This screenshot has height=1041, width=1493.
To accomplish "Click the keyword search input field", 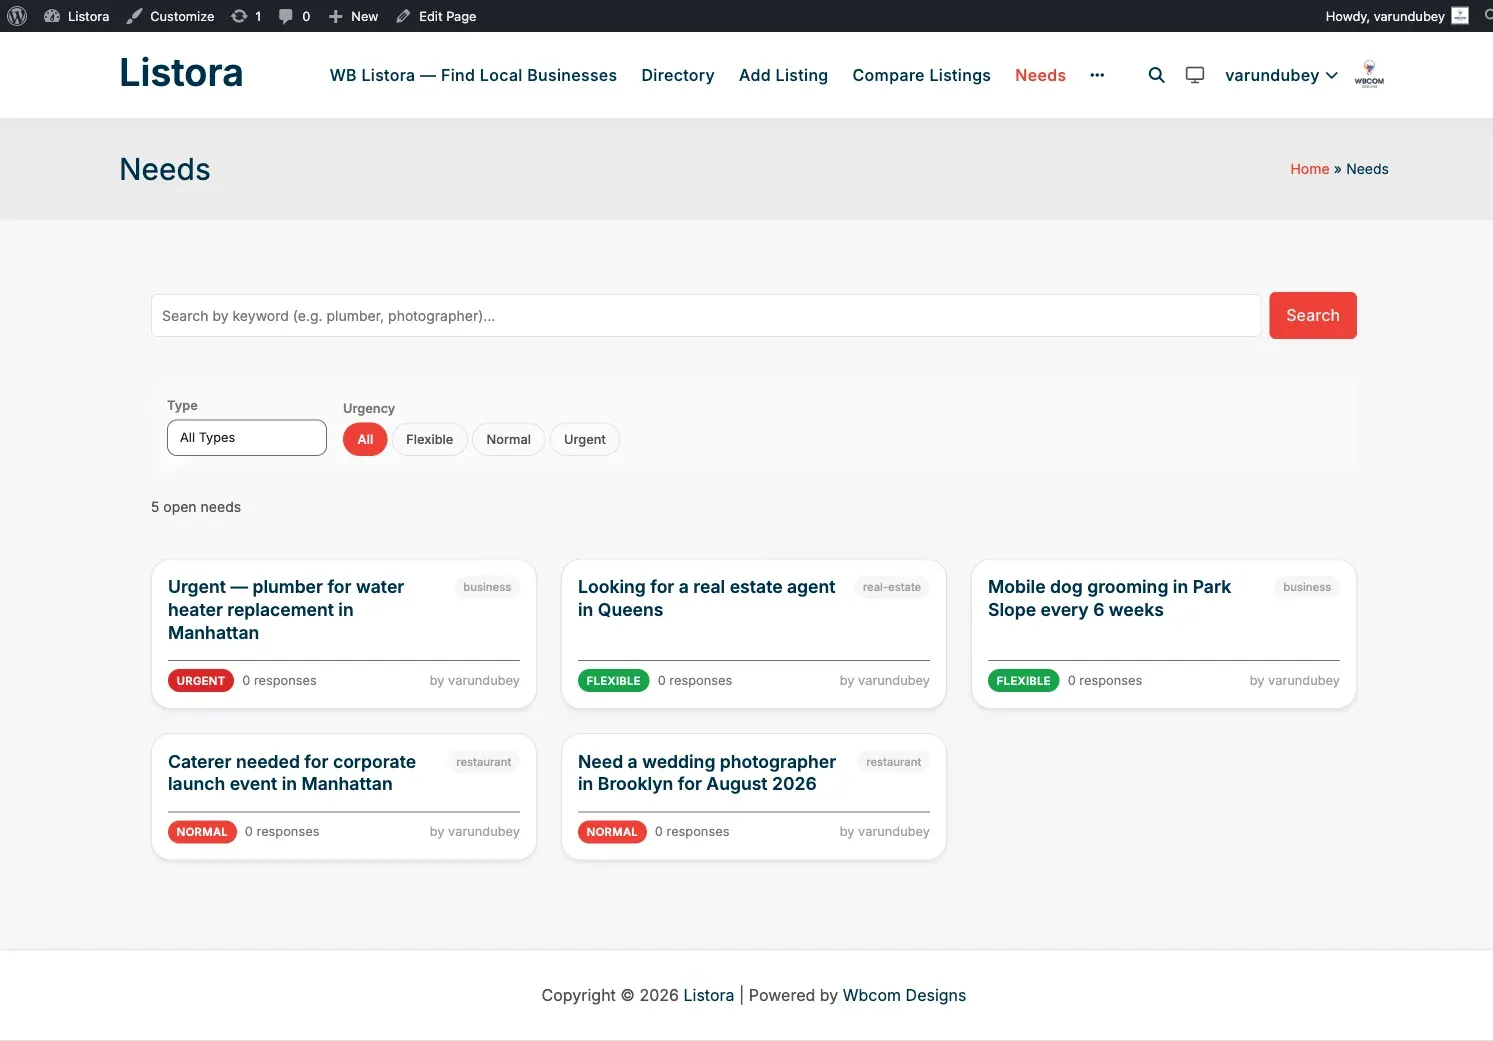I will [x=706, y=316].
